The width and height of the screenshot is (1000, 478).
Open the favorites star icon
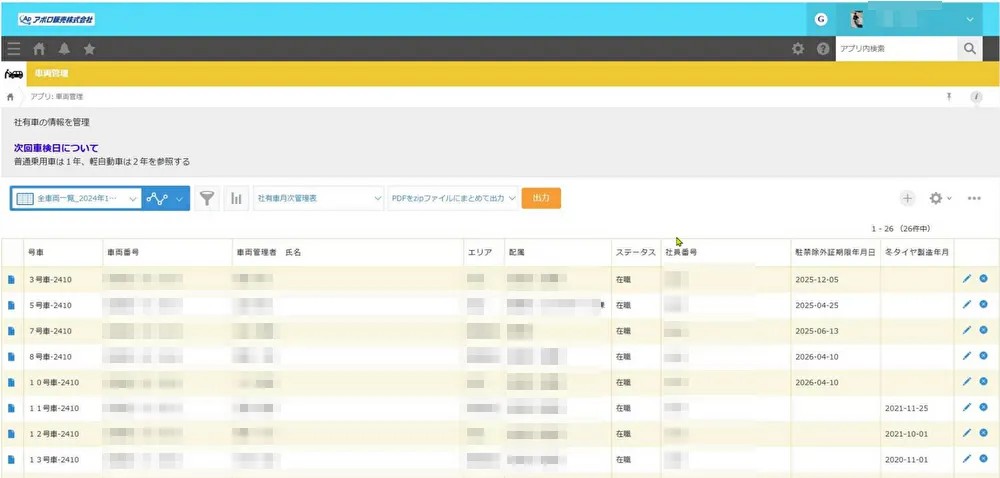(90, 48)
